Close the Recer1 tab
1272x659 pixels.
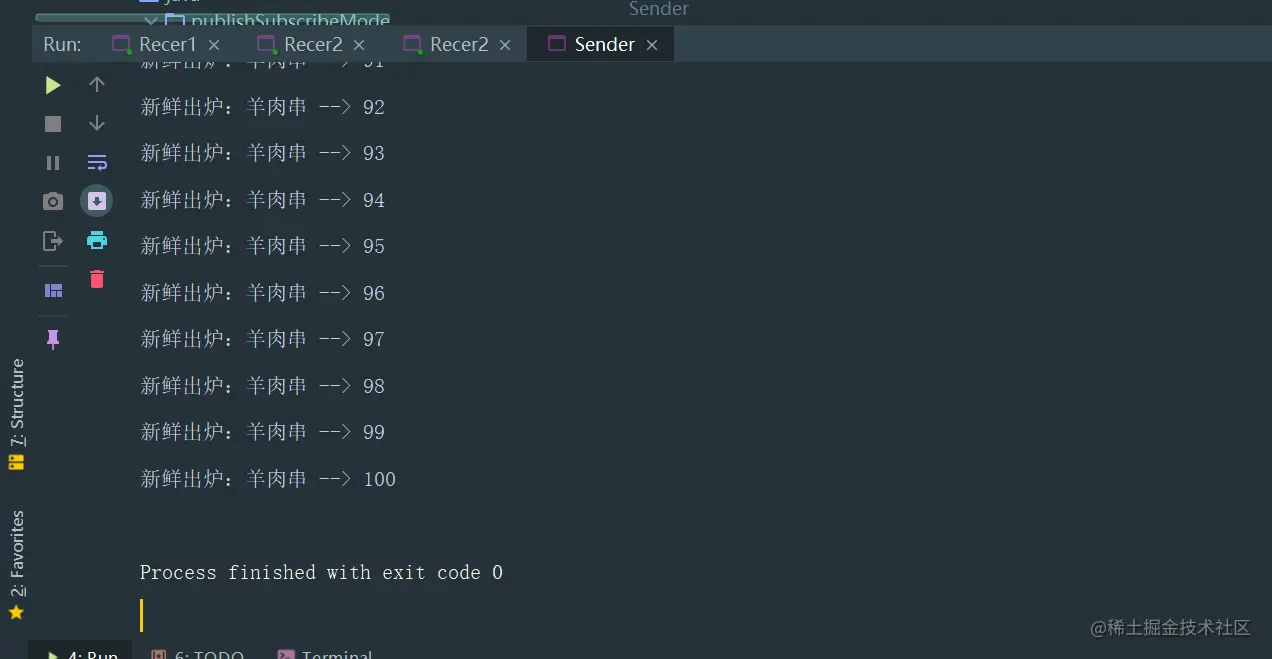click(214, 45)
